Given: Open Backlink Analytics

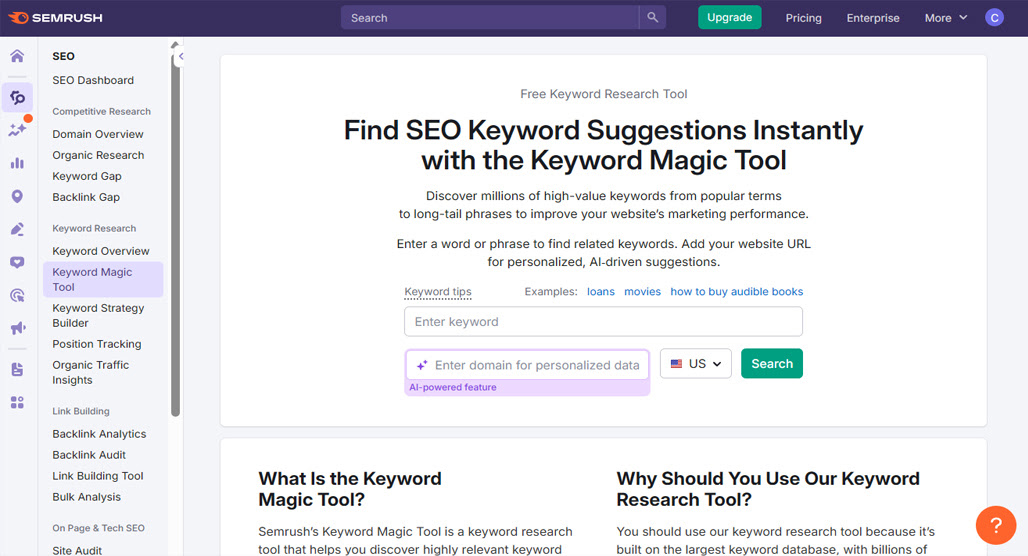Looking at the screenshot, I should (99, 433).
